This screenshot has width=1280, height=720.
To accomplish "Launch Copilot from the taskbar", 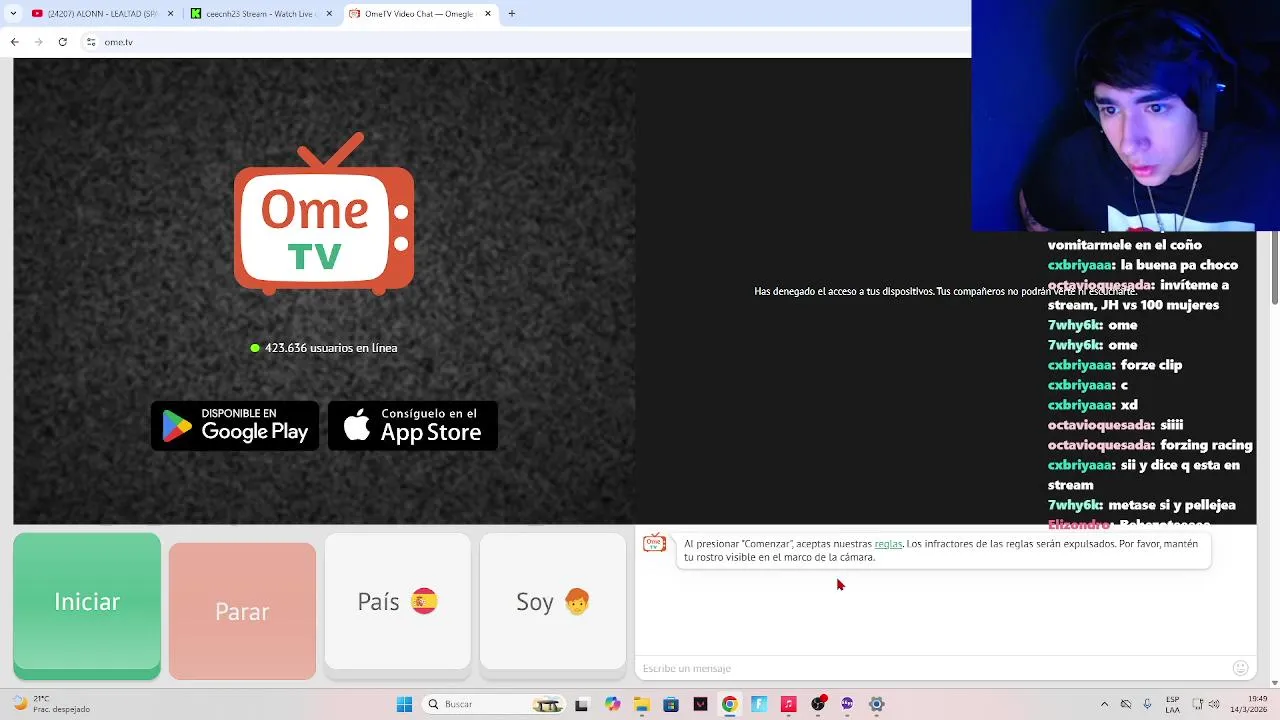I will (612, 704).
